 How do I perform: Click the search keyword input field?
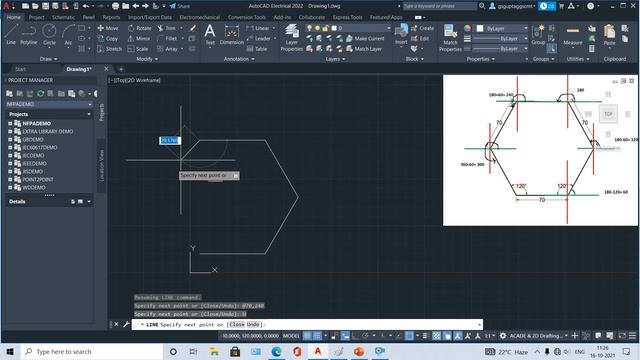point(439,6)
